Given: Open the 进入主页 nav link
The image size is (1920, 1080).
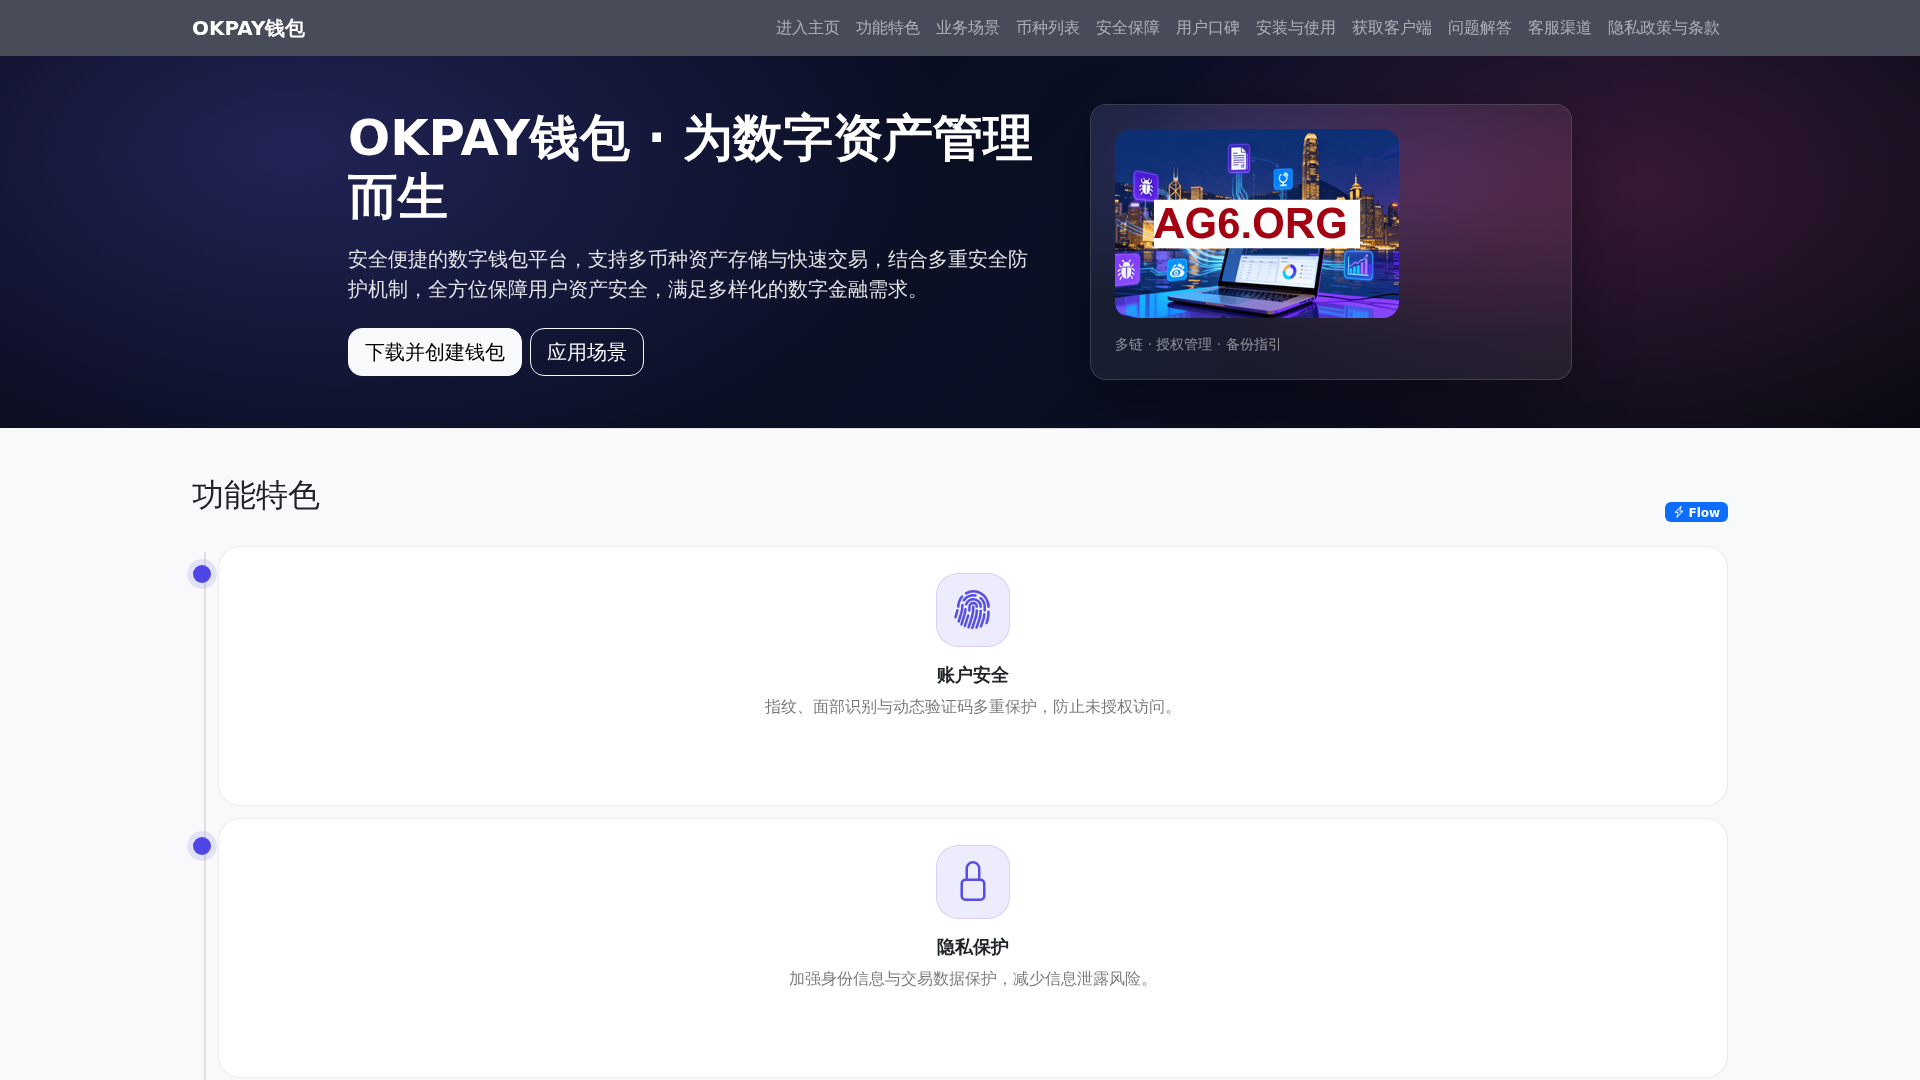Looking at the screenshot, I should tap(808, 28).
